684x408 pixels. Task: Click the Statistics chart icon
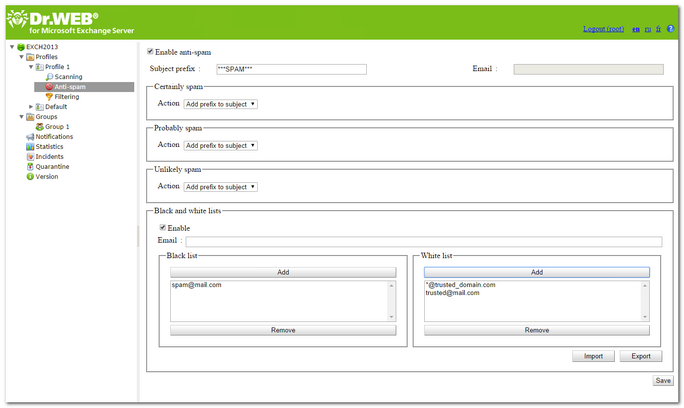click(x=30, y=147)
